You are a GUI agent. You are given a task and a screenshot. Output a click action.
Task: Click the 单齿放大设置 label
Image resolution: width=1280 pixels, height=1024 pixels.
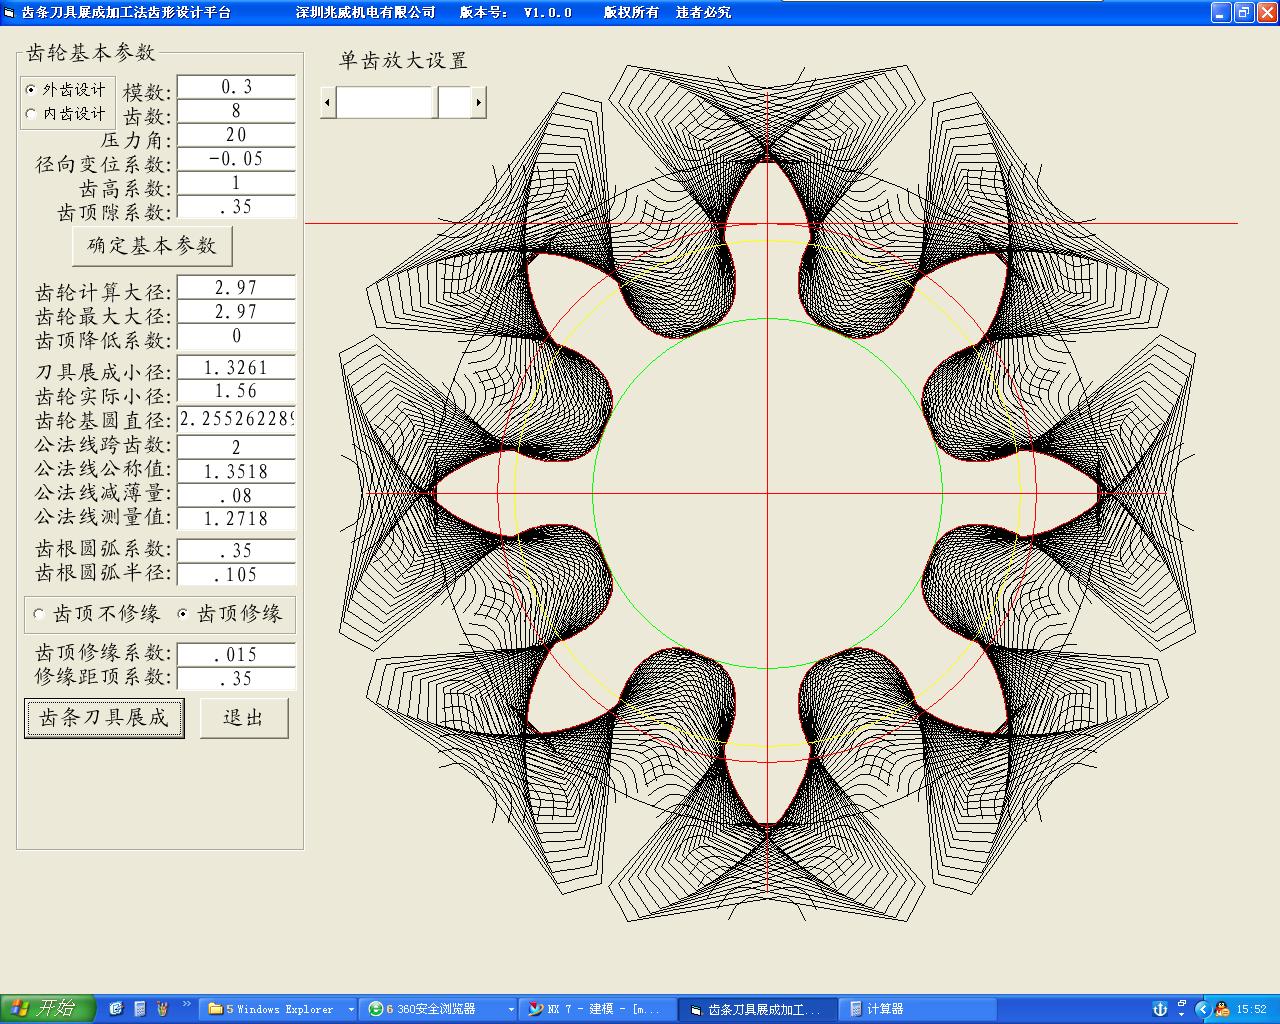[x=404, y=60]
